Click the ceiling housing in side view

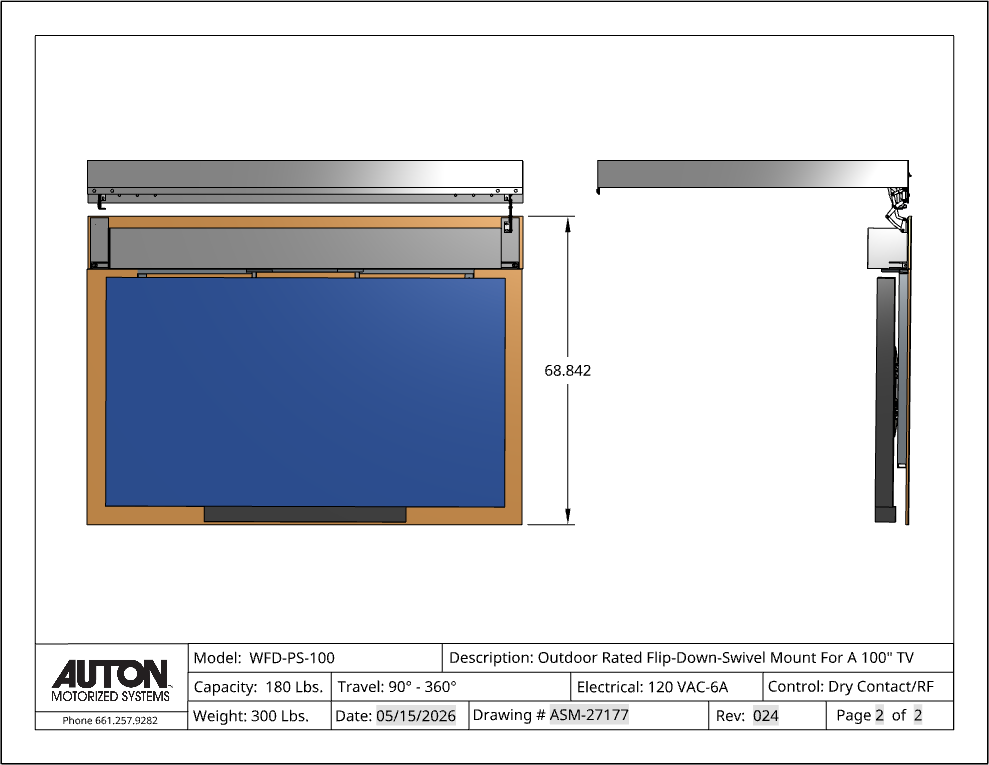(753, 174)
